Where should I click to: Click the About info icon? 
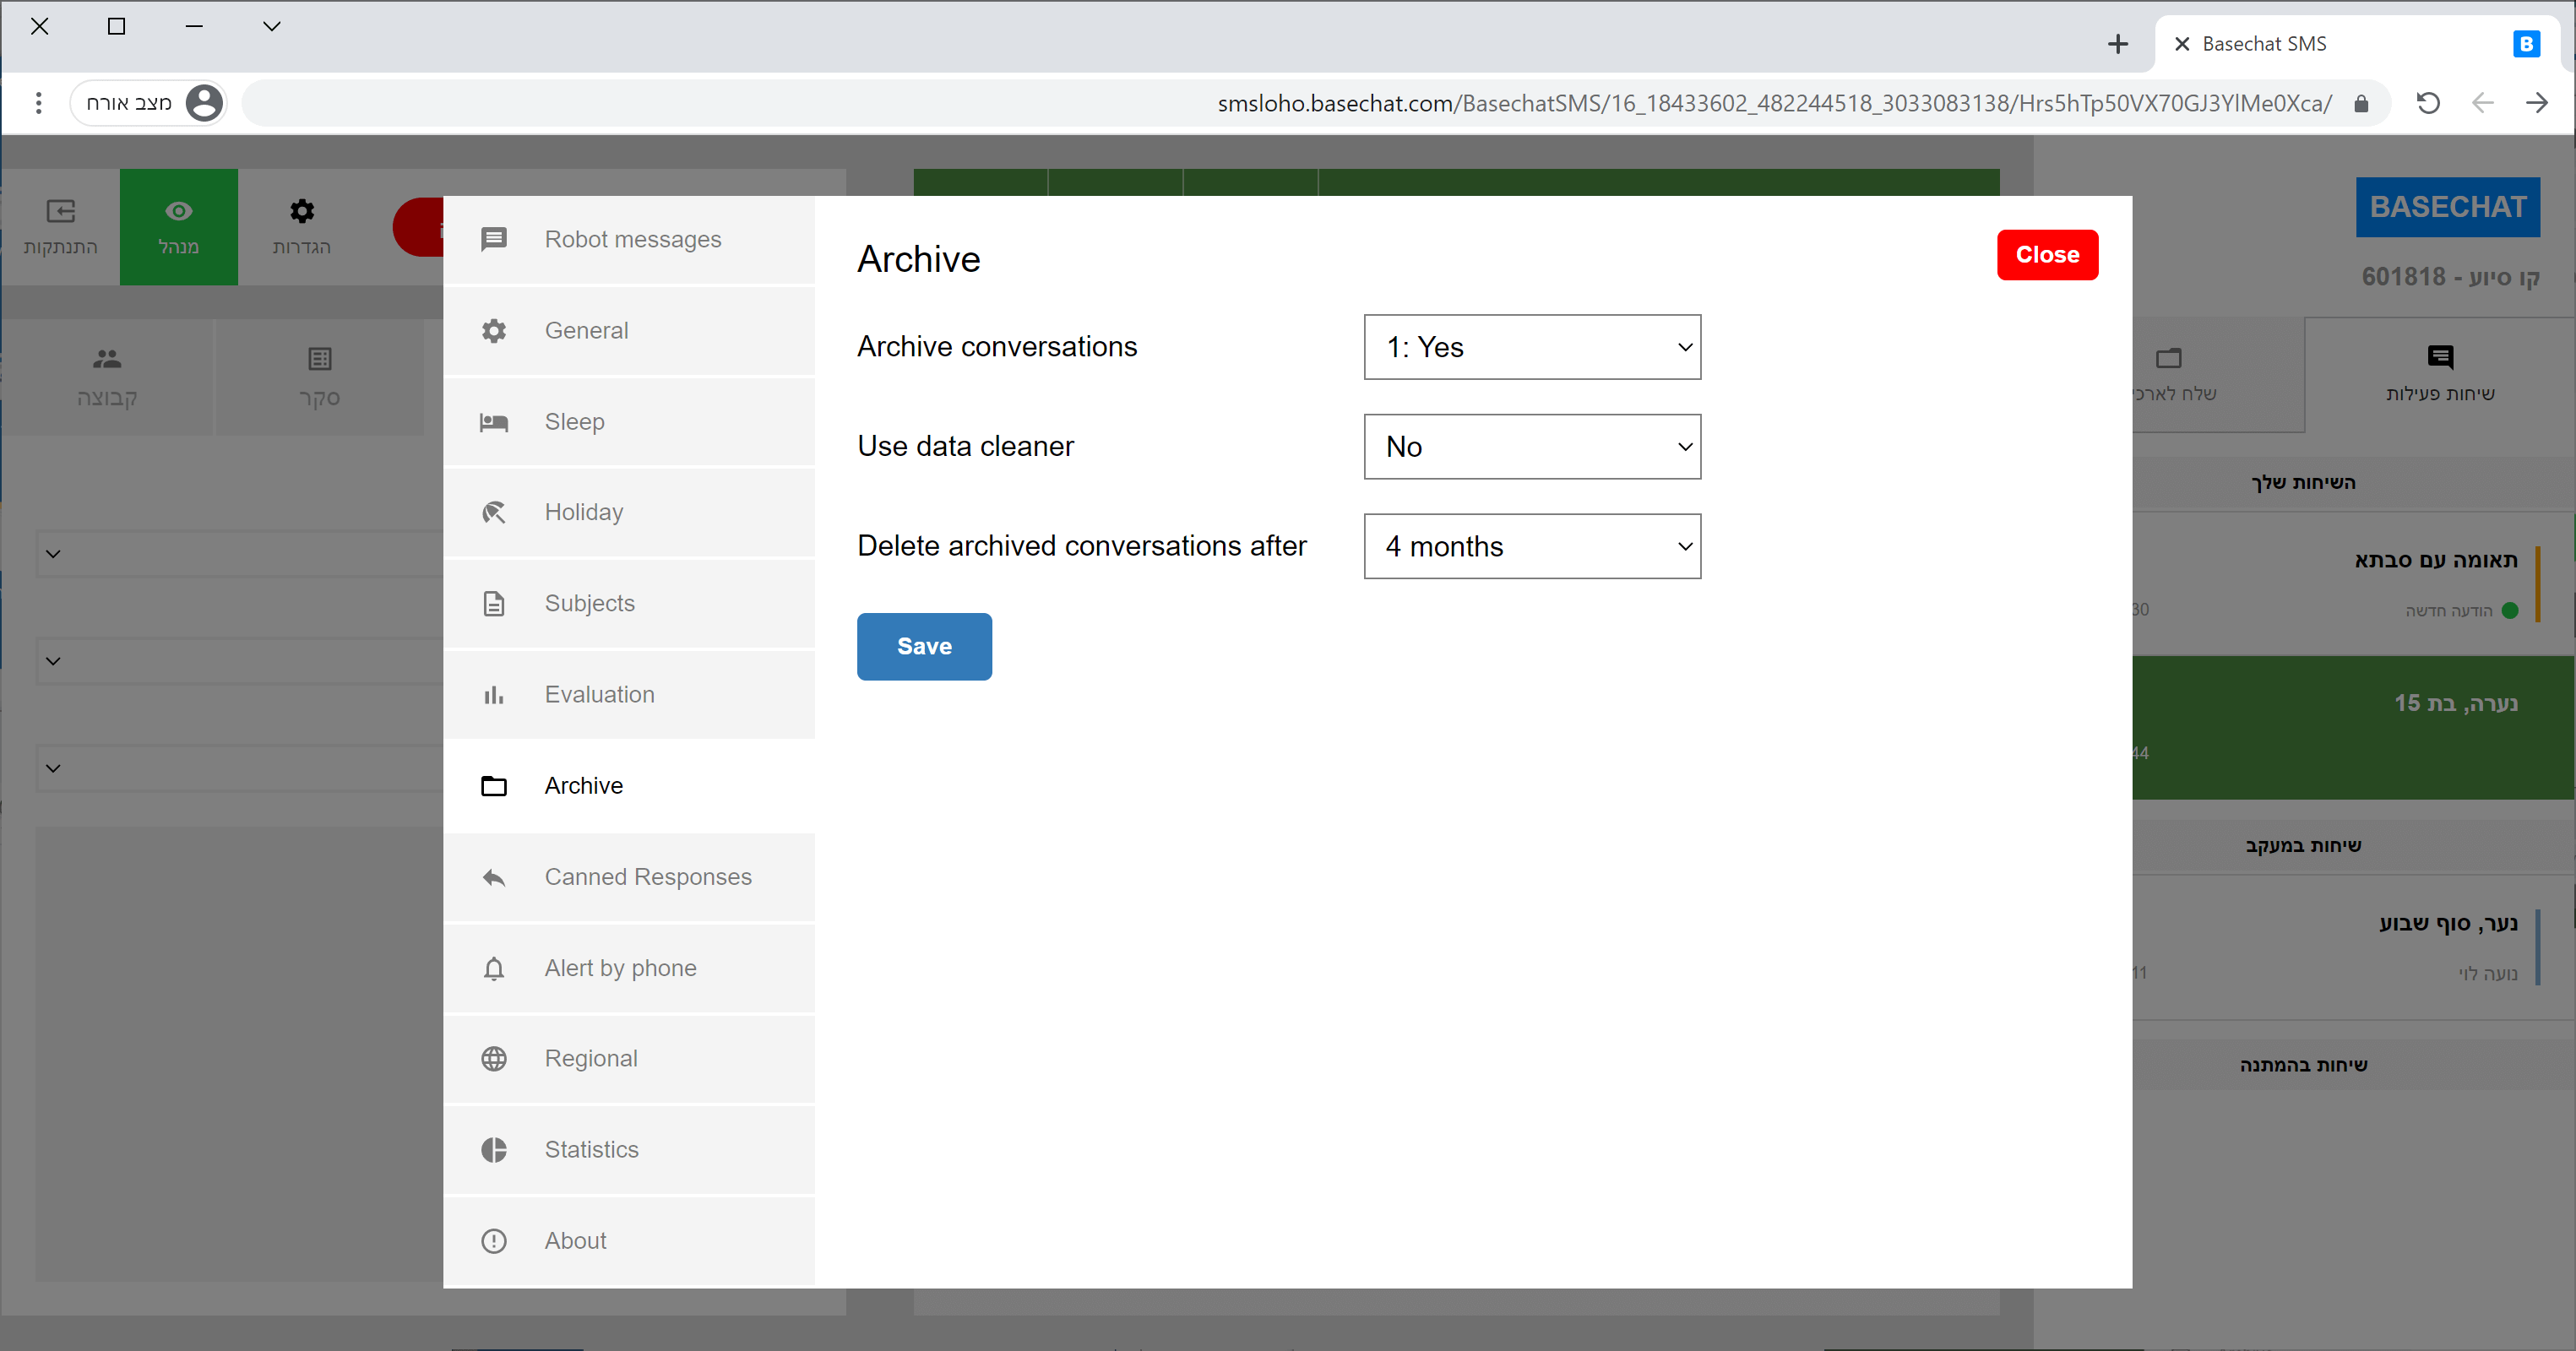coord(494,1241)
